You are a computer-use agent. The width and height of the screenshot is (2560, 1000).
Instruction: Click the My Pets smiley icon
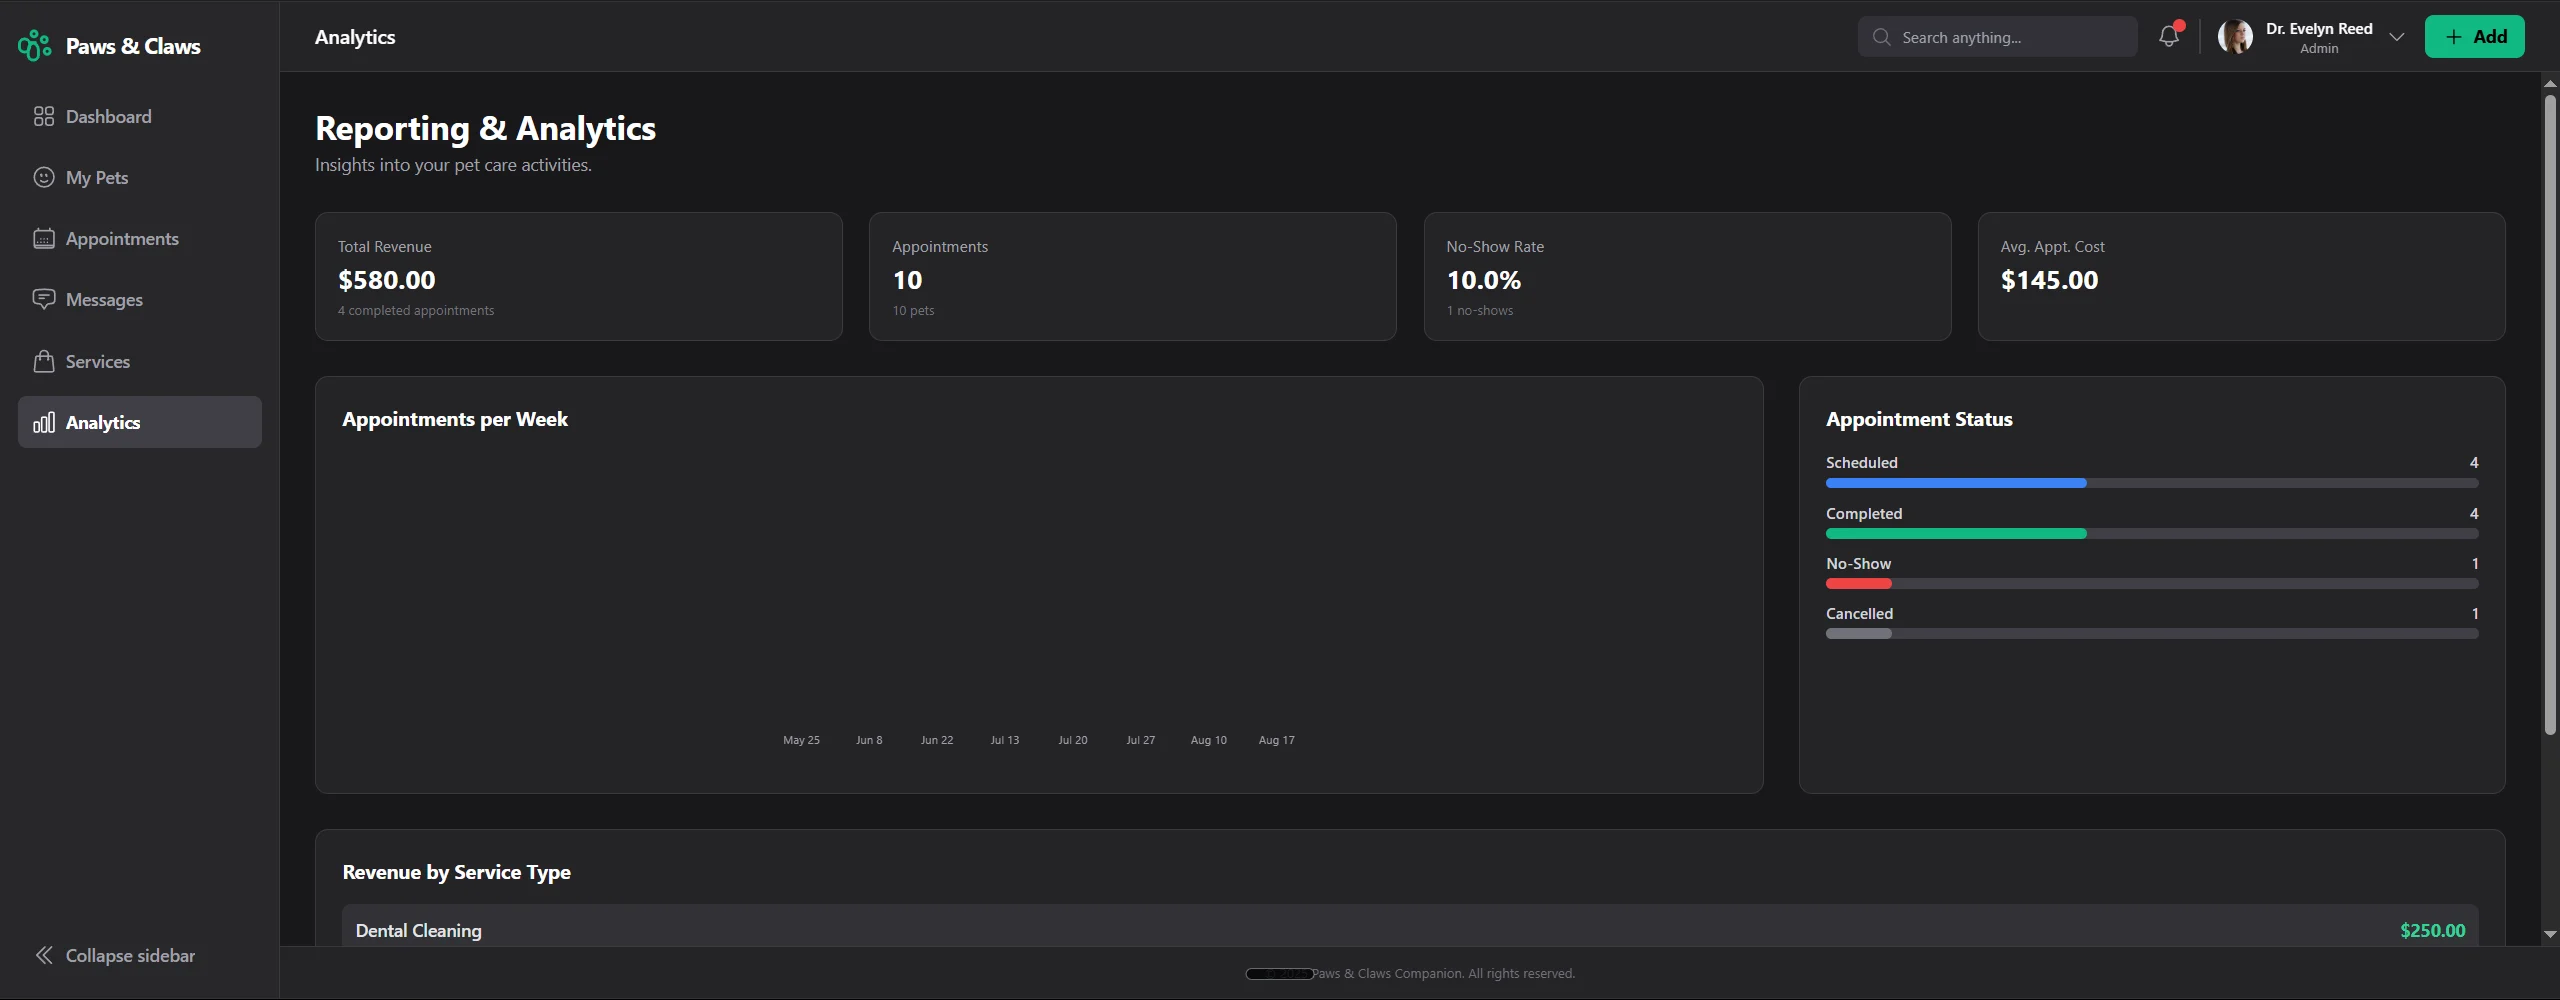click(x=43, y=178)
